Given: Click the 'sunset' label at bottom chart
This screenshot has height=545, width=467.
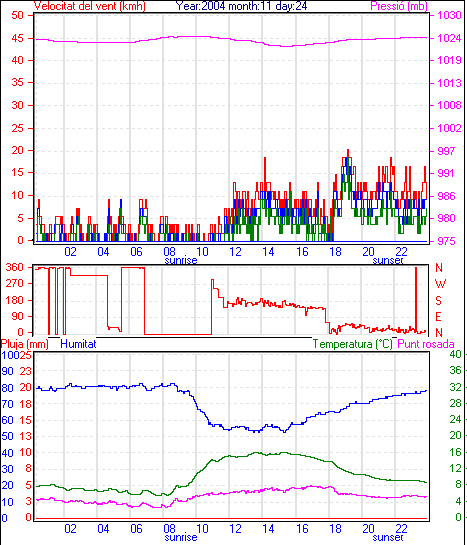Looking at the screenshot, I should point(388,537).
